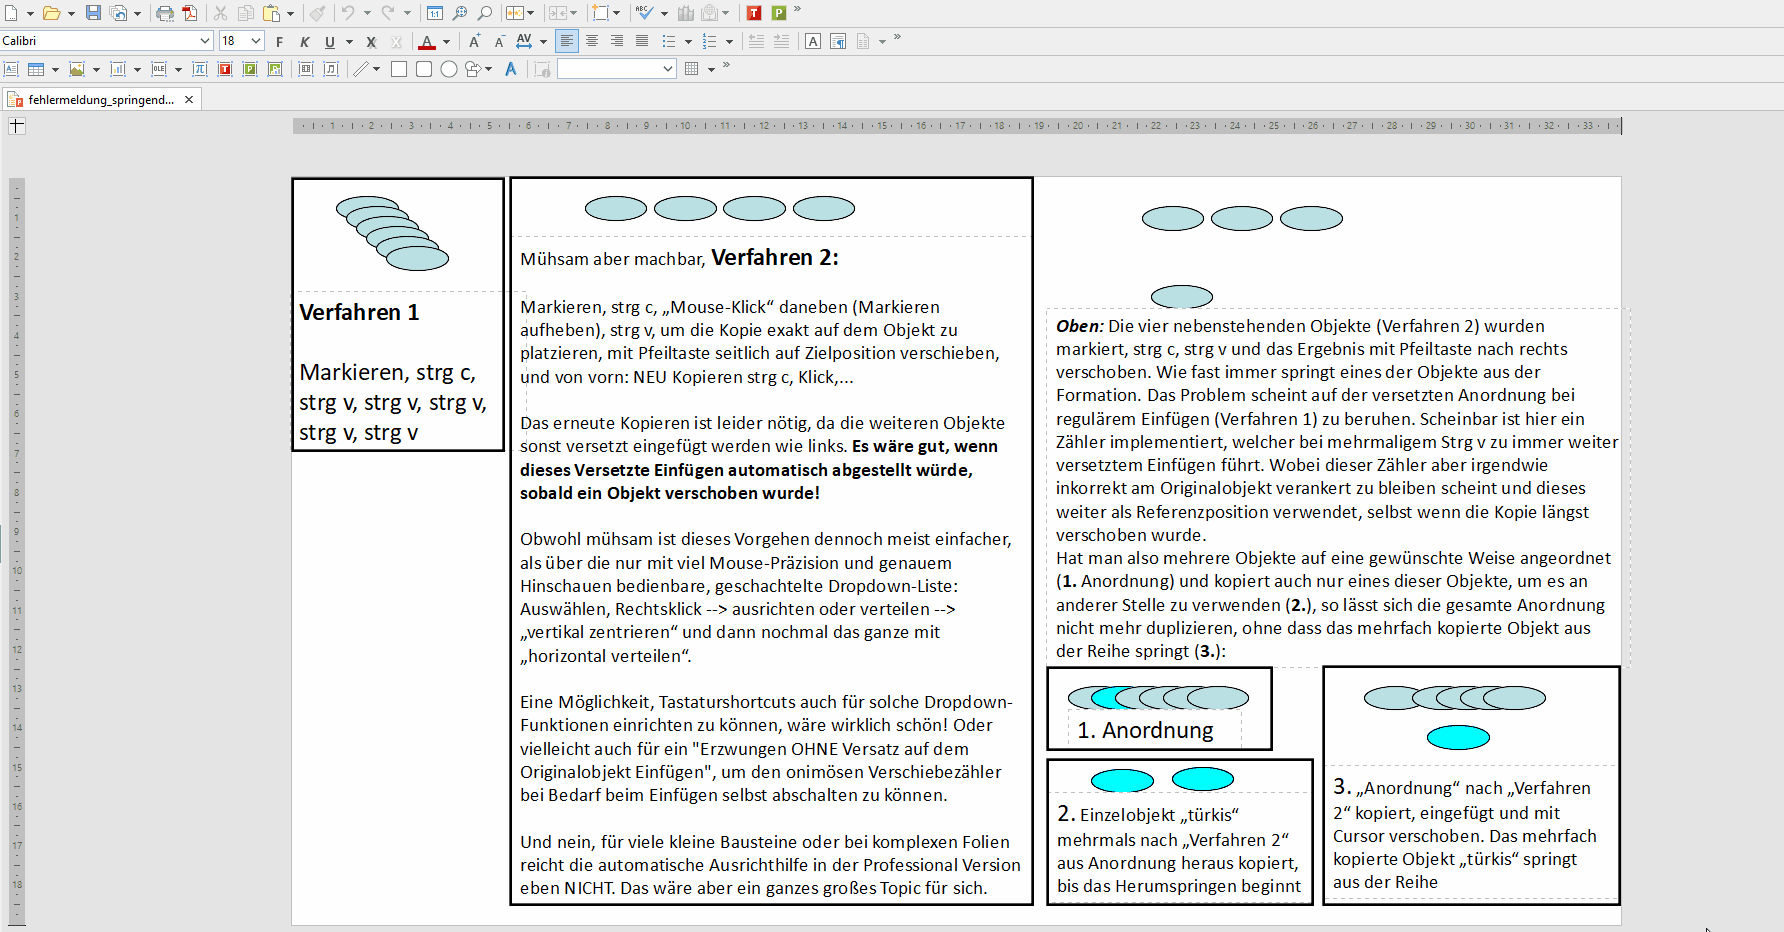Screen dimensions: 1784x932
Task: Export to PDF with the red PDF icon
Action: [x=189, y=13]
